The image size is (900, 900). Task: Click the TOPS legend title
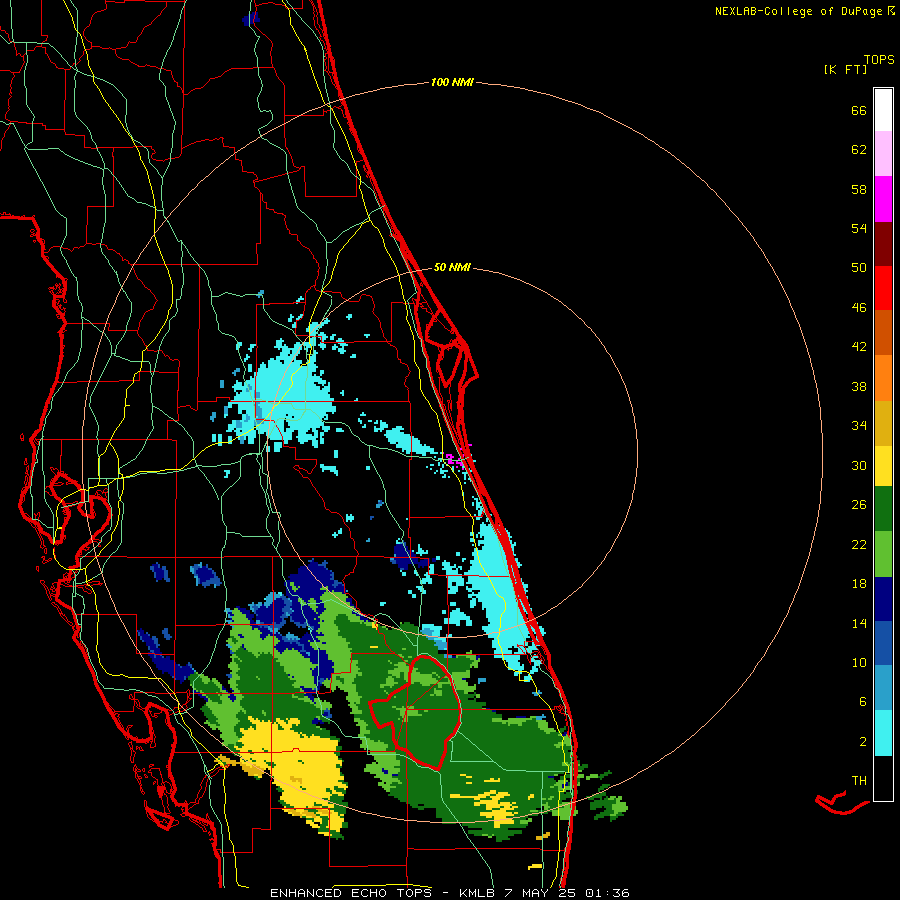pos(879,60)
